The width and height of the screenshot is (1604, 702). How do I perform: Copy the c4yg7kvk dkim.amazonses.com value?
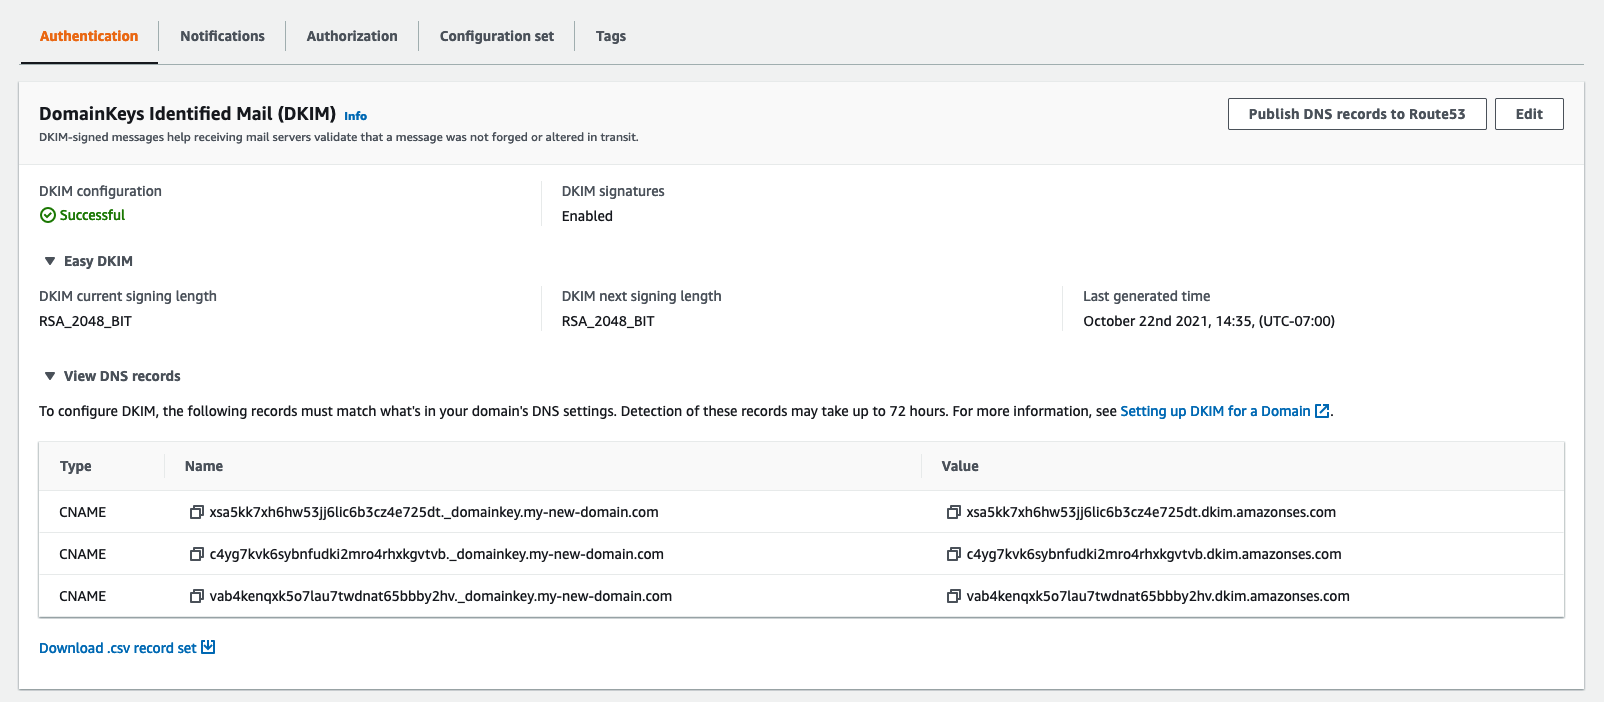coord(954,554)
